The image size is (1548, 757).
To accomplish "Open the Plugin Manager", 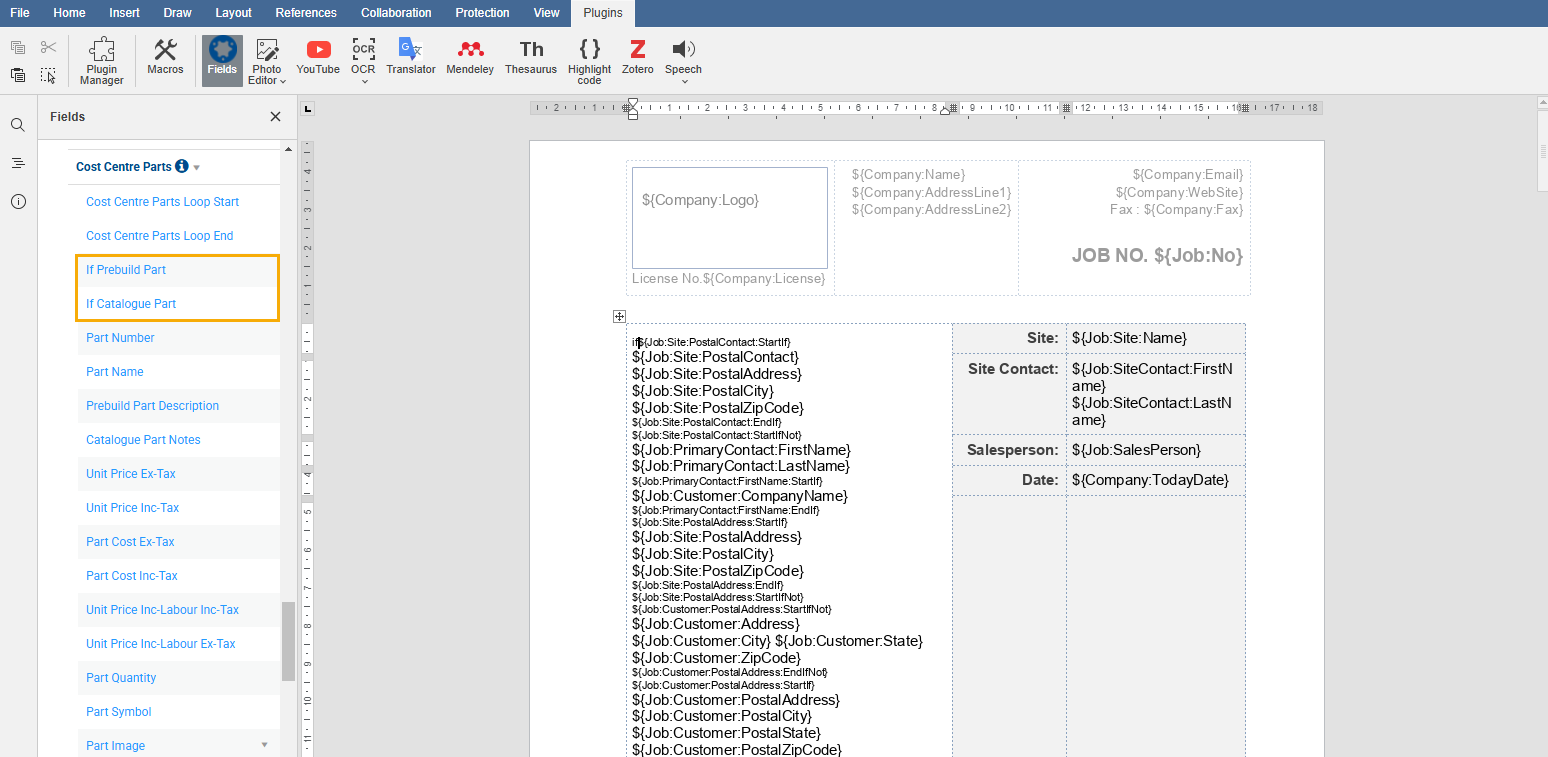I will pos(101,61).
